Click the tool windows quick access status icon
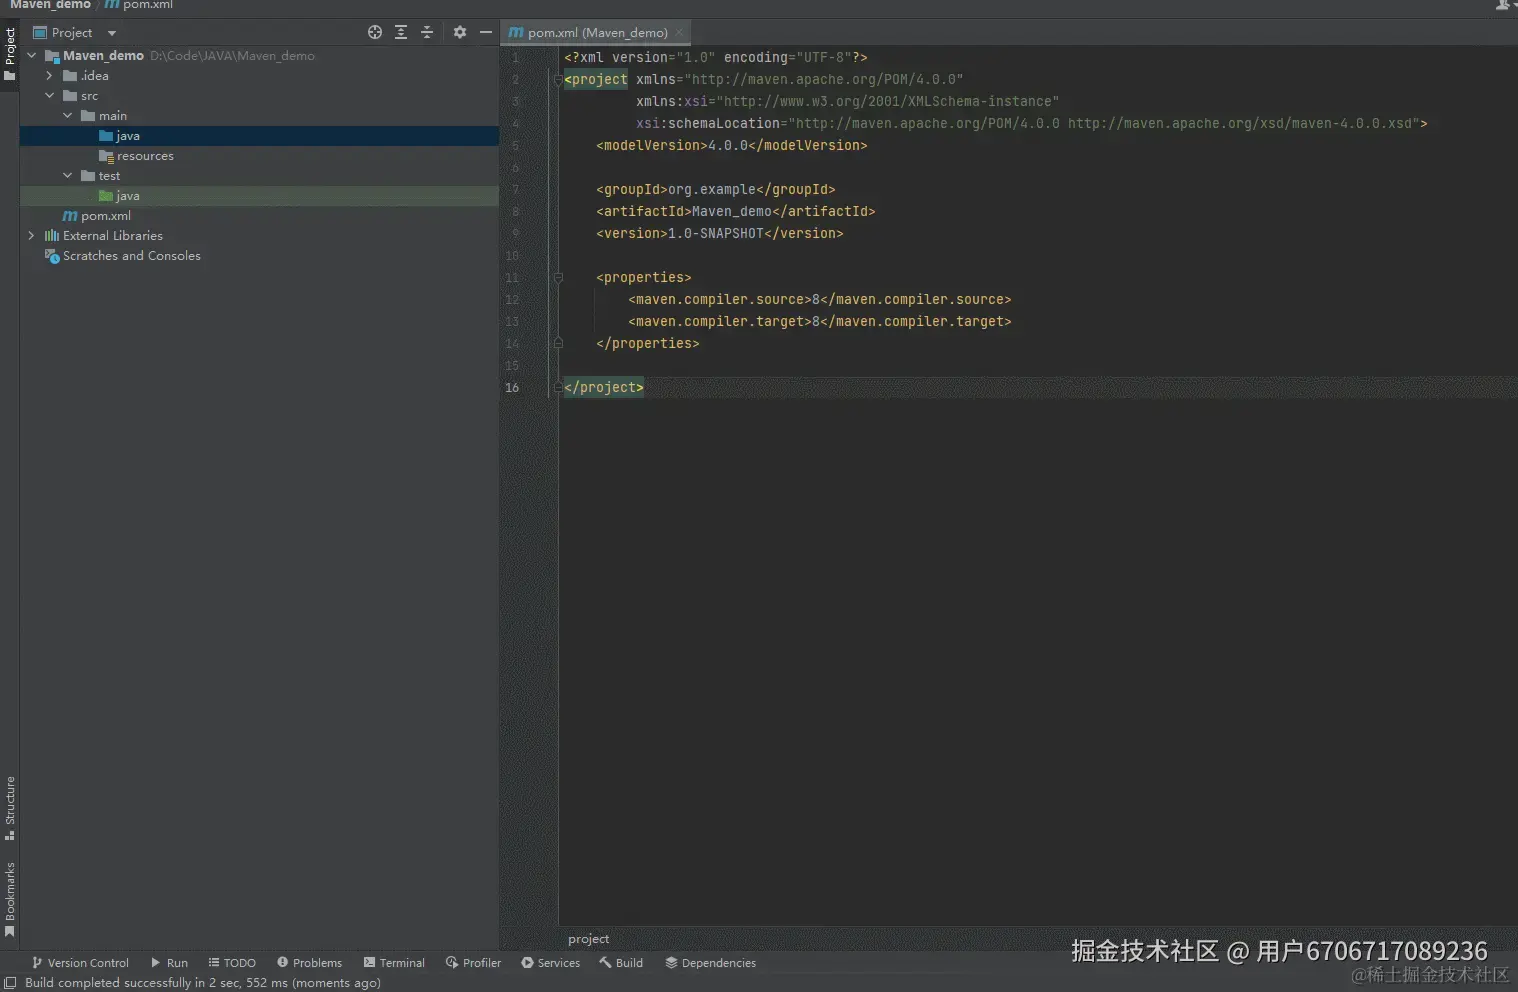1518x992 pixels. 10,983
